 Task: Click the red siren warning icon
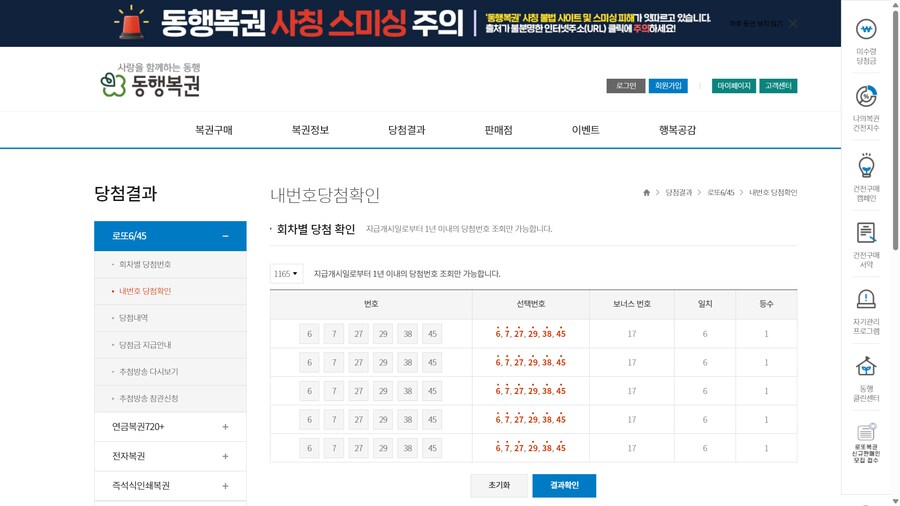click(131, 22)
